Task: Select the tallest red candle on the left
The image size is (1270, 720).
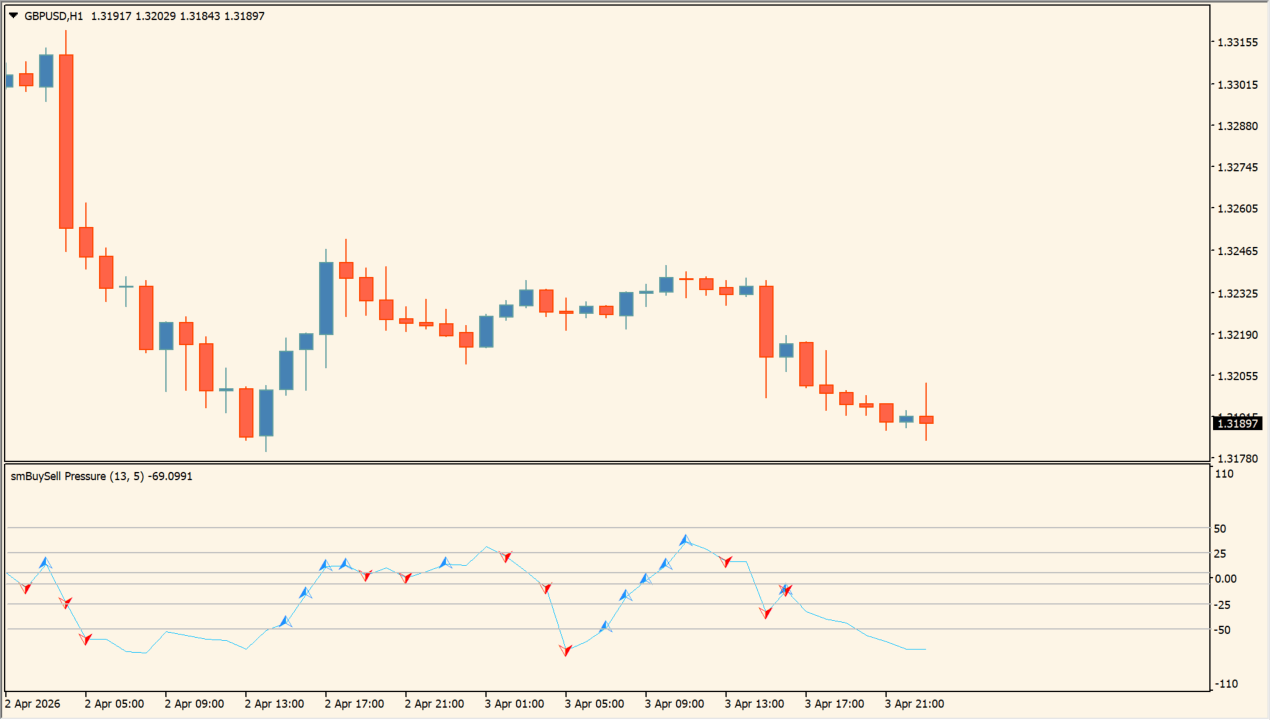Action: (66, 140)
